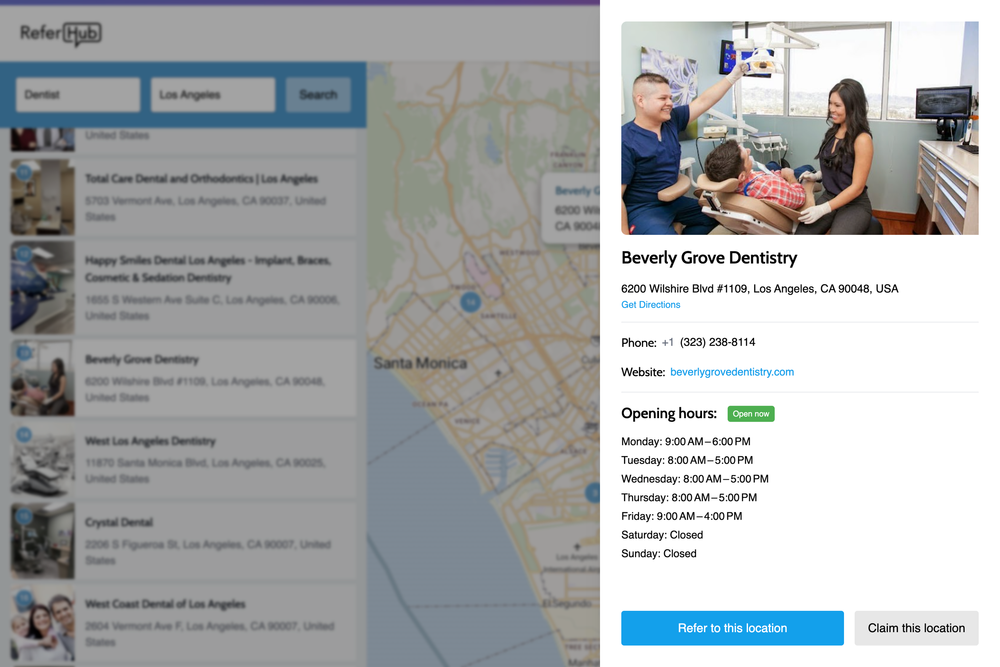
Task: Click Sunday: Closed entry
Action: (659, 553)
